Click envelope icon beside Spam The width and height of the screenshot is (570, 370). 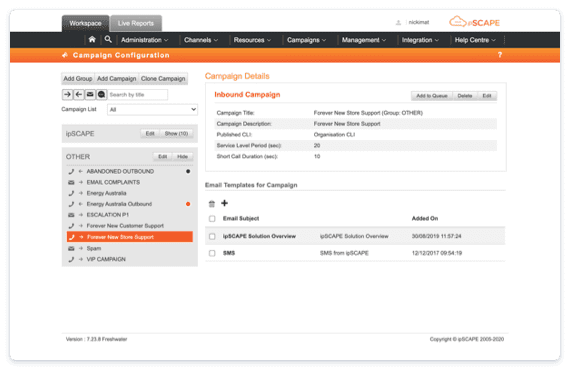tap(71, 248)
